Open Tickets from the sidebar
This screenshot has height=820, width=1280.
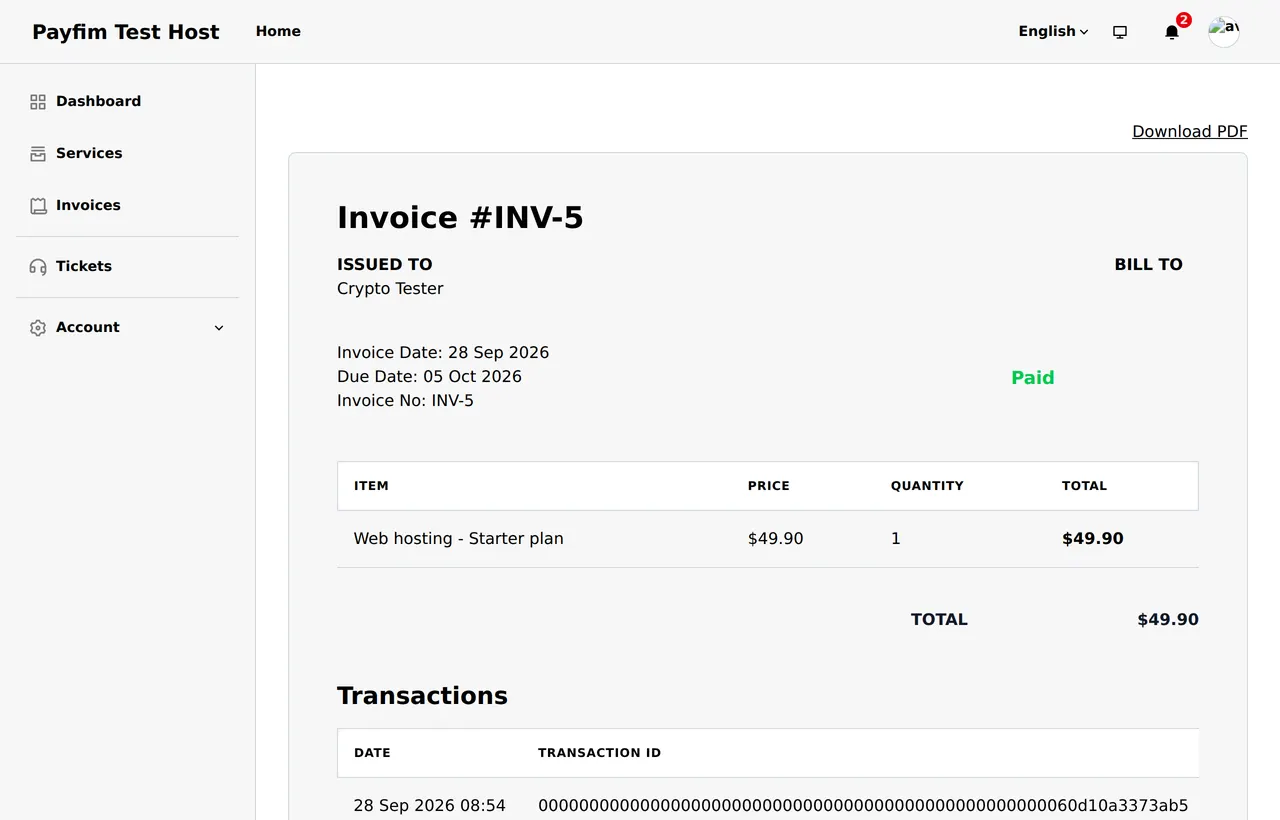pos(84,266)
